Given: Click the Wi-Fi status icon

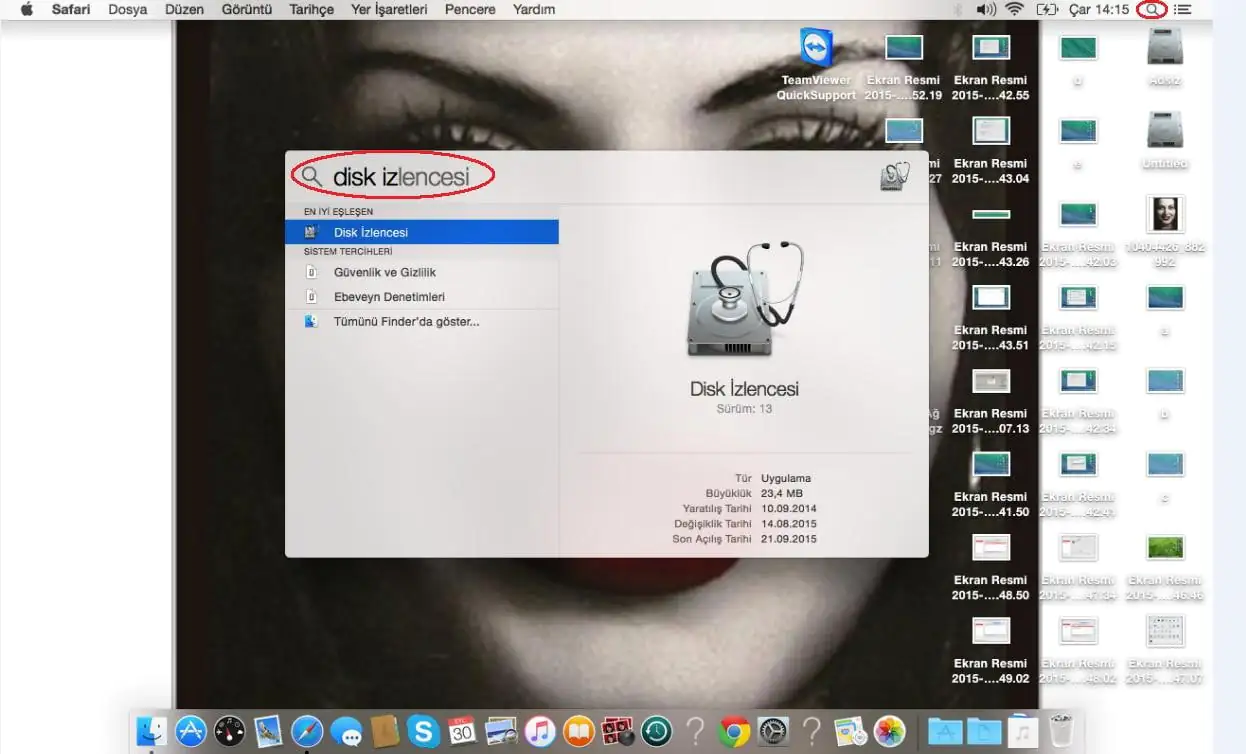Looking at the screenshot, I should click(1015, 9).
